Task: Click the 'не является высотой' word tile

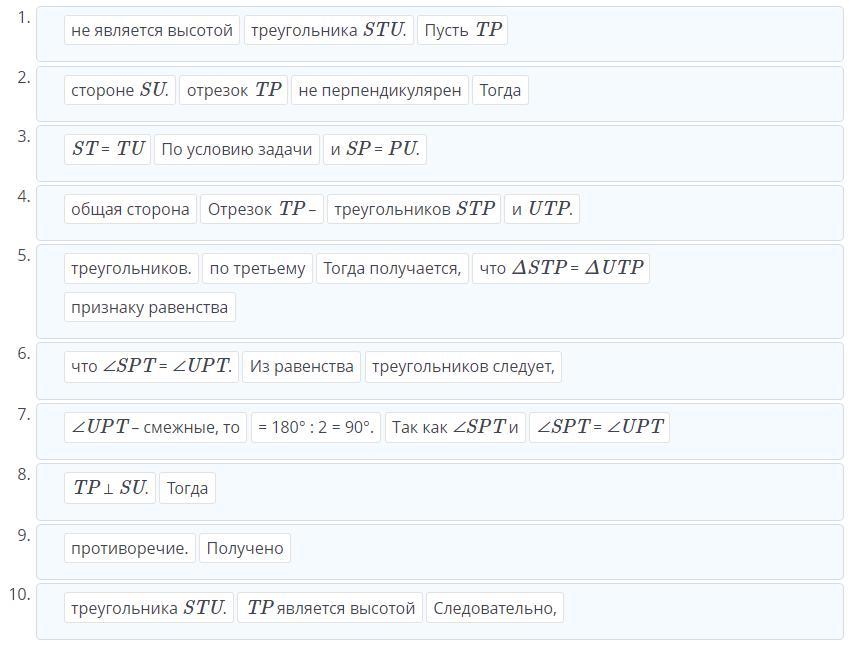Action: pyautogui.click(x=152, y=30)
